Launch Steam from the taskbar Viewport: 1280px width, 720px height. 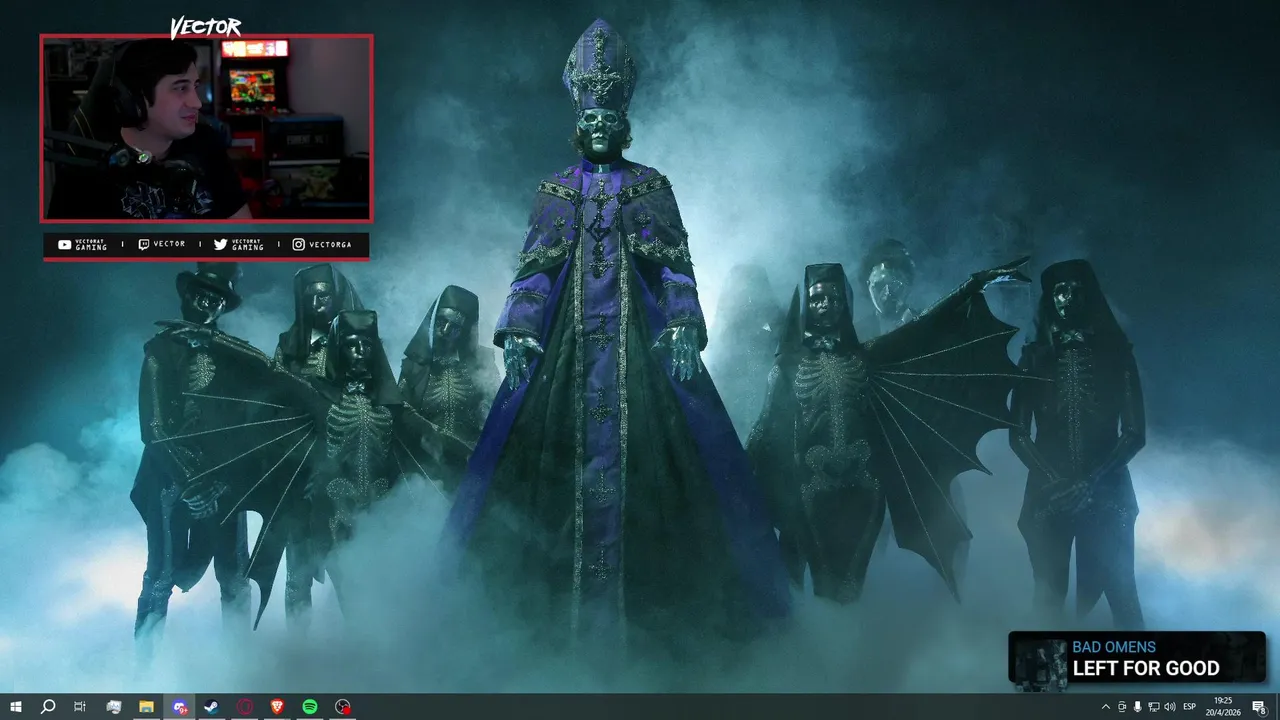tap(212, 707)
